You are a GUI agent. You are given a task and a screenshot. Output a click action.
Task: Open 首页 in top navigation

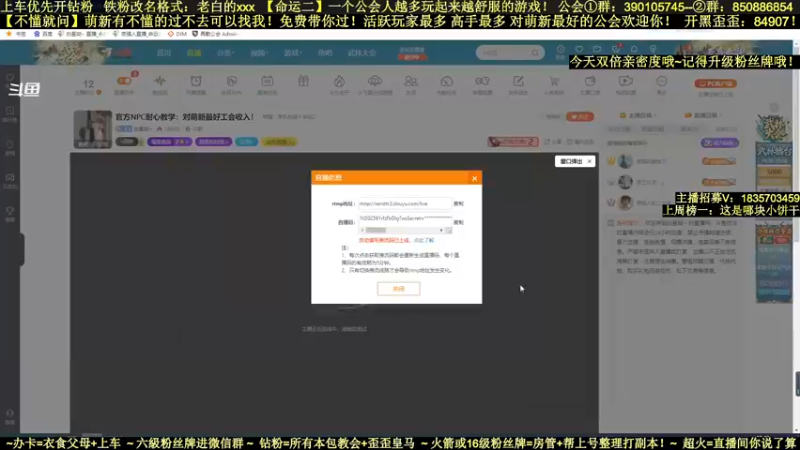[164, 53]
